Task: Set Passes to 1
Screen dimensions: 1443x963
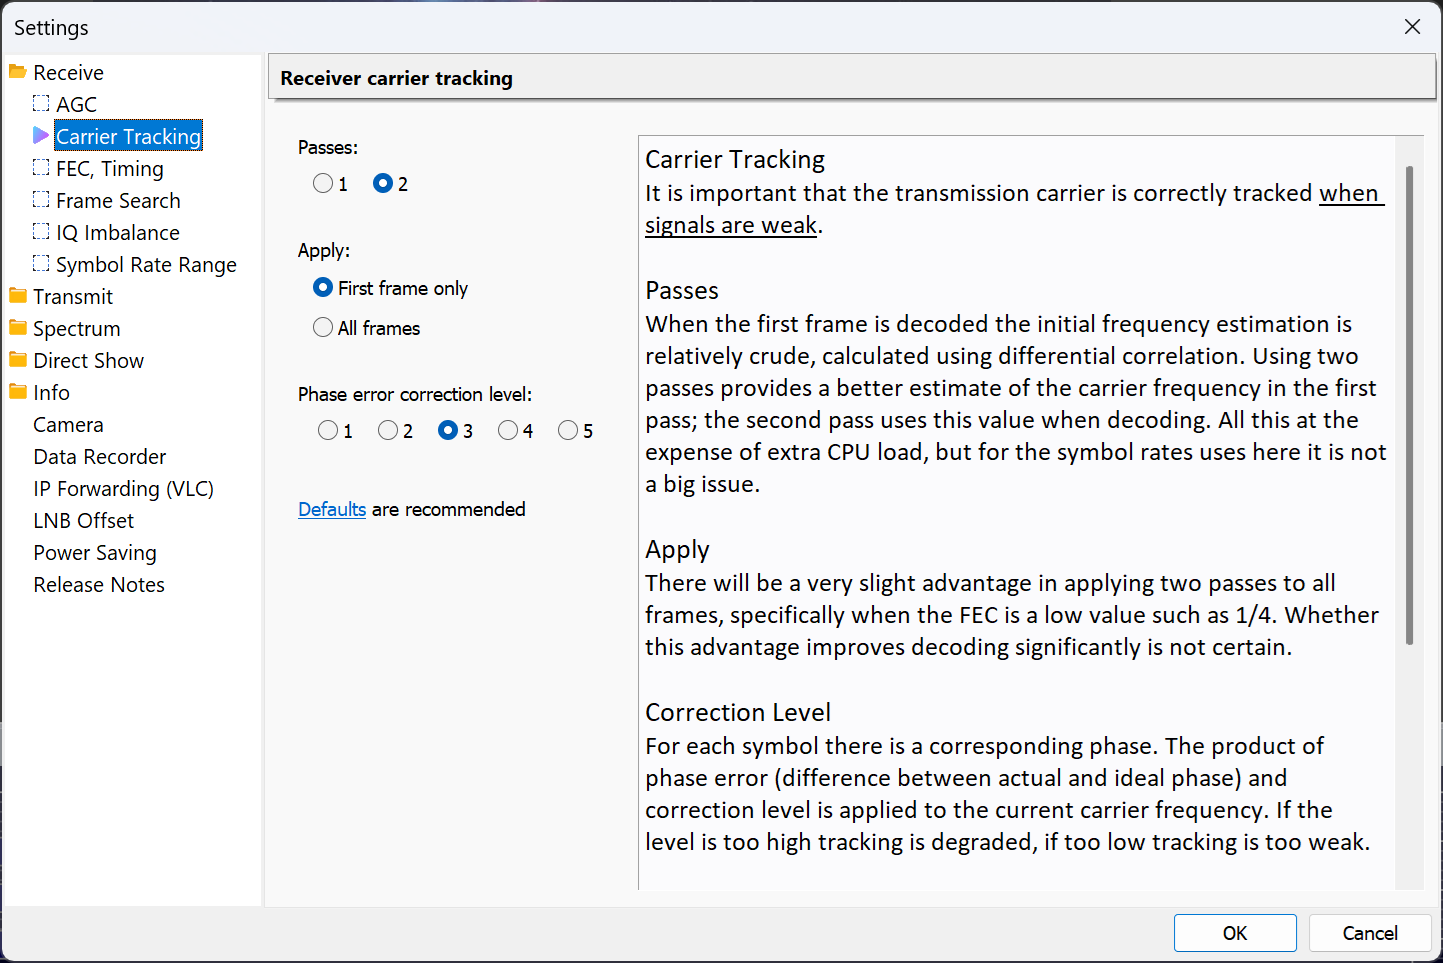Action: coord(323,184)
